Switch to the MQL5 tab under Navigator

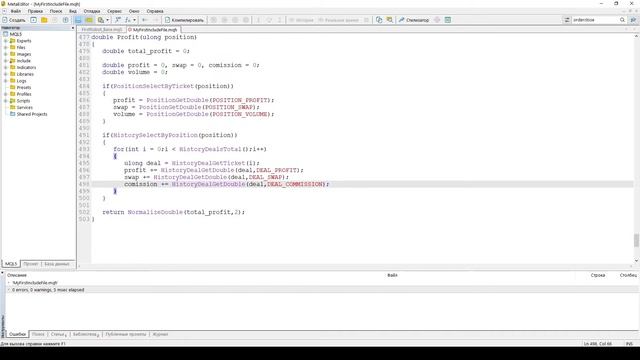click(x=11, y=264)
